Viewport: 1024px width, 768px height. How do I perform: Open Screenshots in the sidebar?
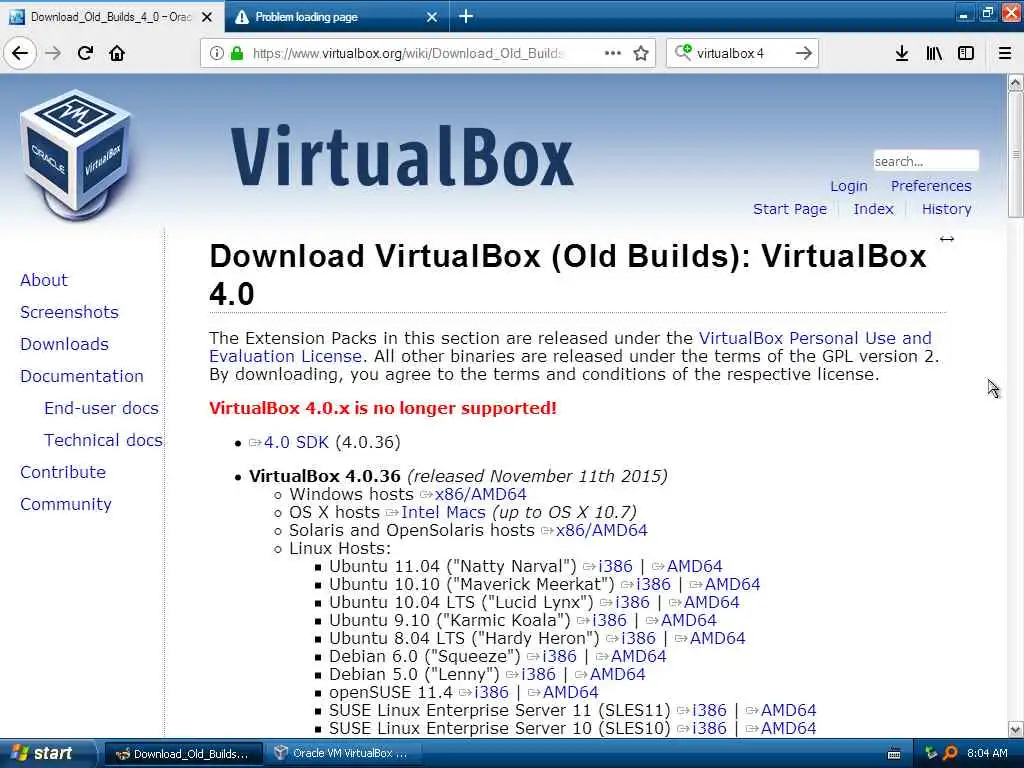click(x=69, y=312)
